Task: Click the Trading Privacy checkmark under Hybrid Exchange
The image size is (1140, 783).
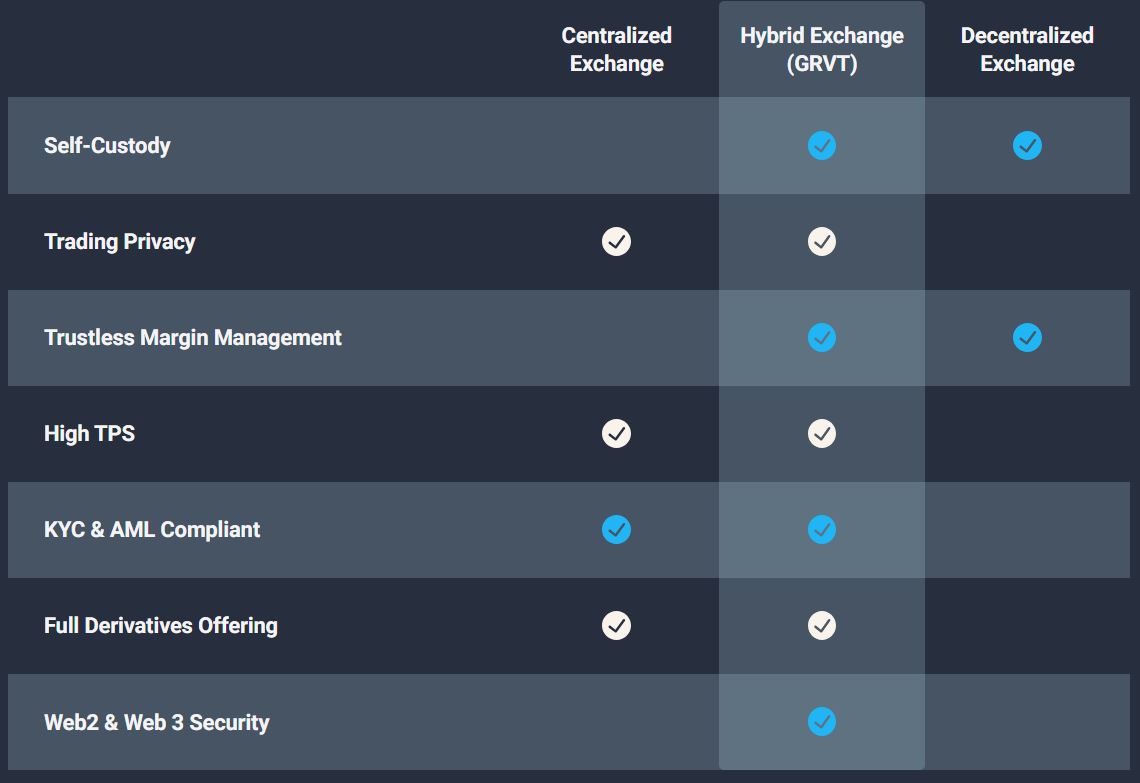Action: click(x=822, y=241)
